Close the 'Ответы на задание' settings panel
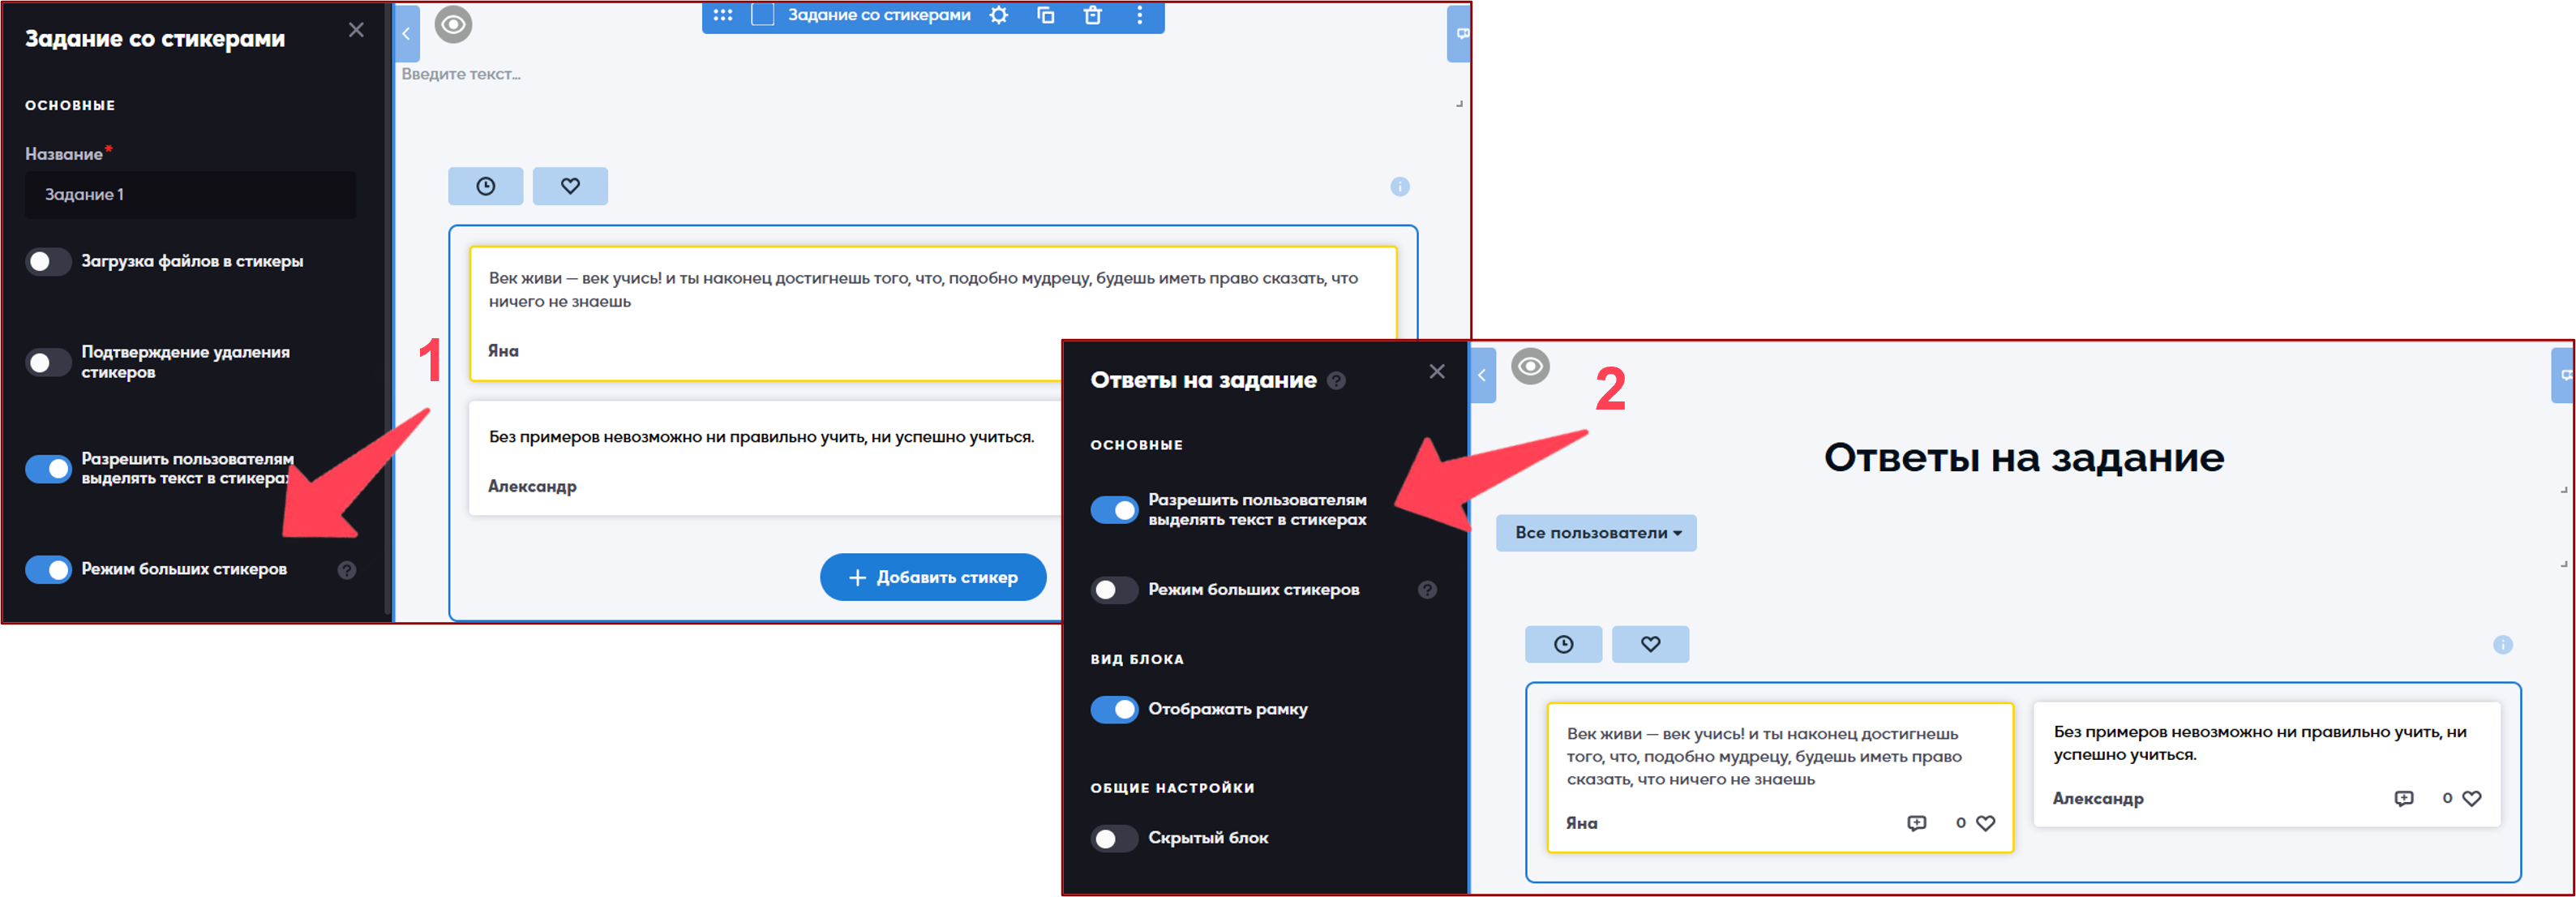Image resolution: width=2576 pixels, height=897 pixels. (1437, 371)
